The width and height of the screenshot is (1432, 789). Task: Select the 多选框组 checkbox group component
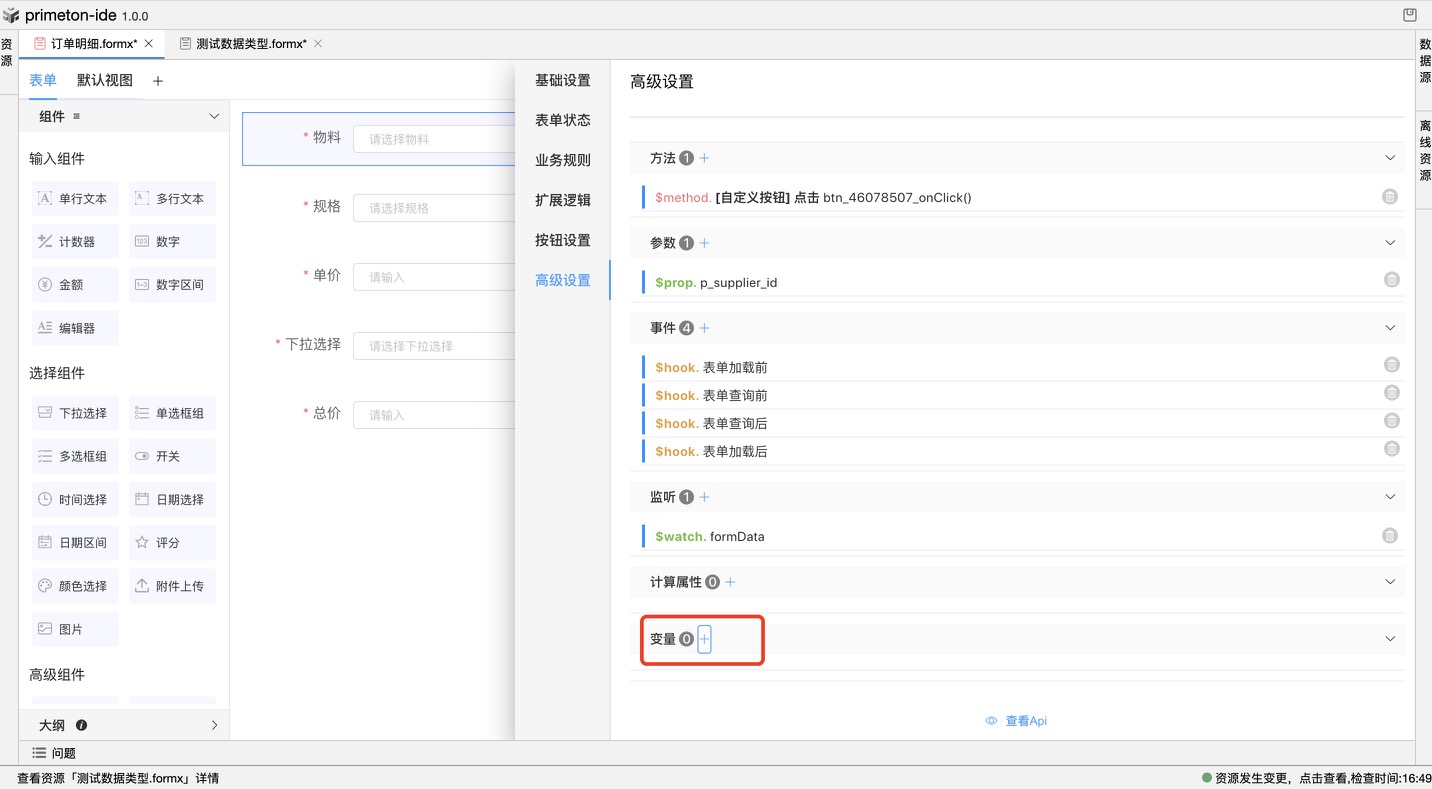[74, 456]
